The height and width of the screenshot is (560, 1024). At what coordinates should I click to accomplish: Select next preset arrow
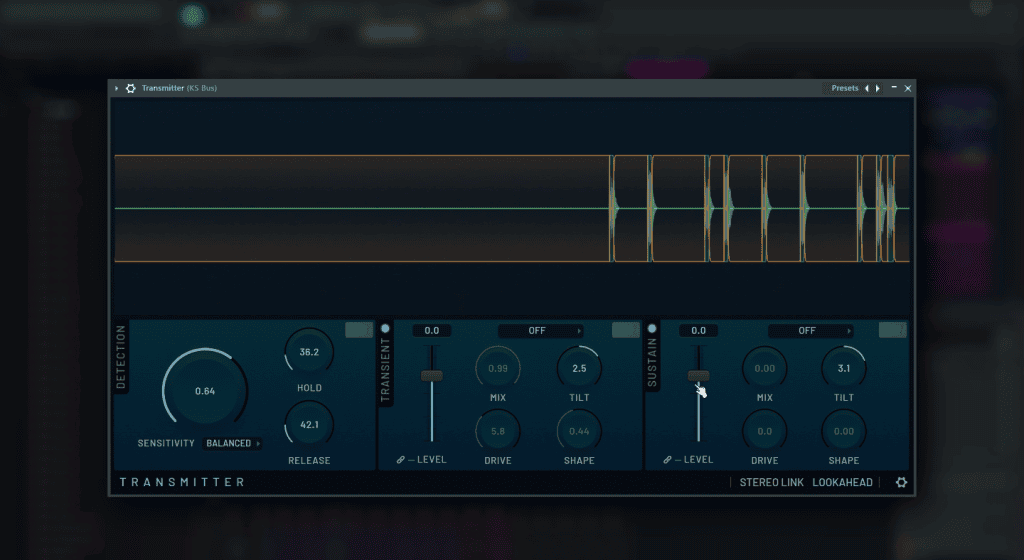(878, 88)
